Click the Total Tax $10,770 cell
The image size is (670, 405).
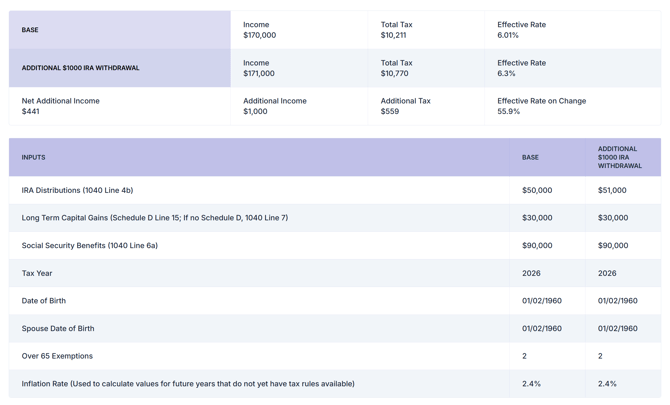(x=397, y=68)
